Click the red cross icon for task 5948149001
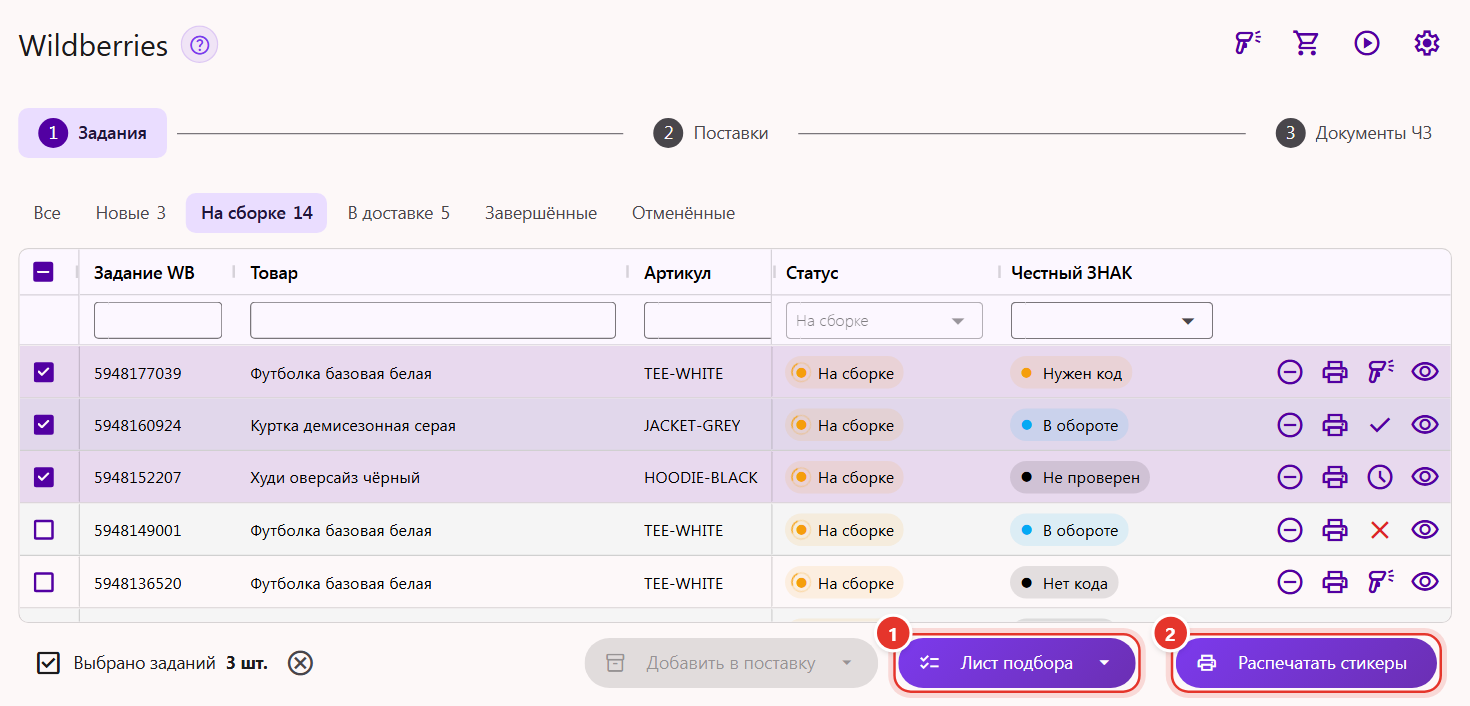 click(1380, 530)
